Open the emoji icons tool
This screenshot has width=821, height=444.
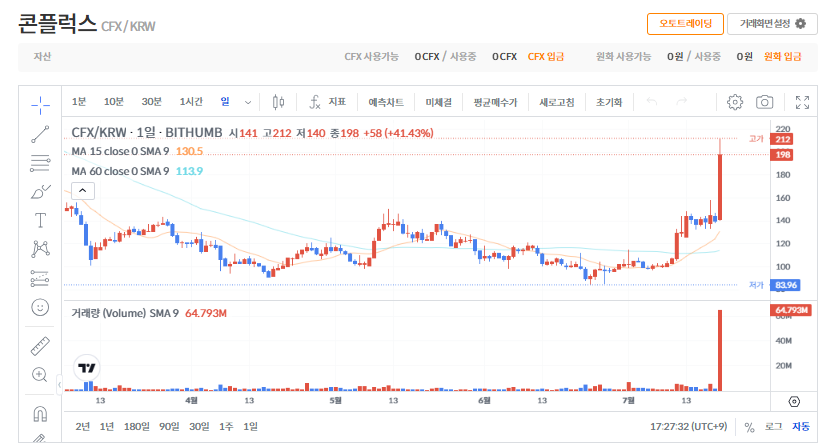point(40,307)
